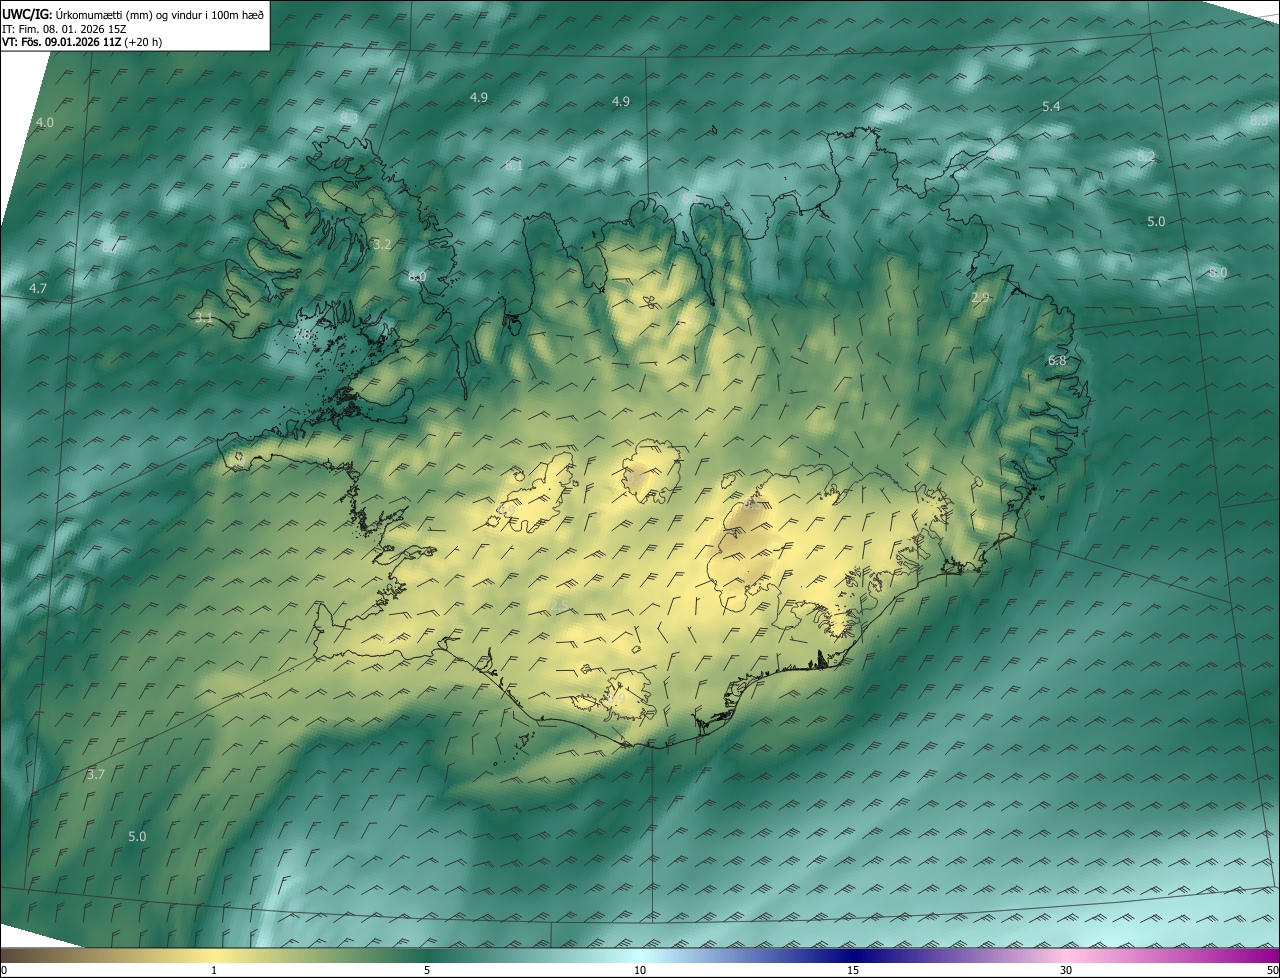Click the valid time line "VT: Fös. 09.01.2026 11Z (+20 h)"
This screenshot has height=978, width=1280.
coord(82,43)
